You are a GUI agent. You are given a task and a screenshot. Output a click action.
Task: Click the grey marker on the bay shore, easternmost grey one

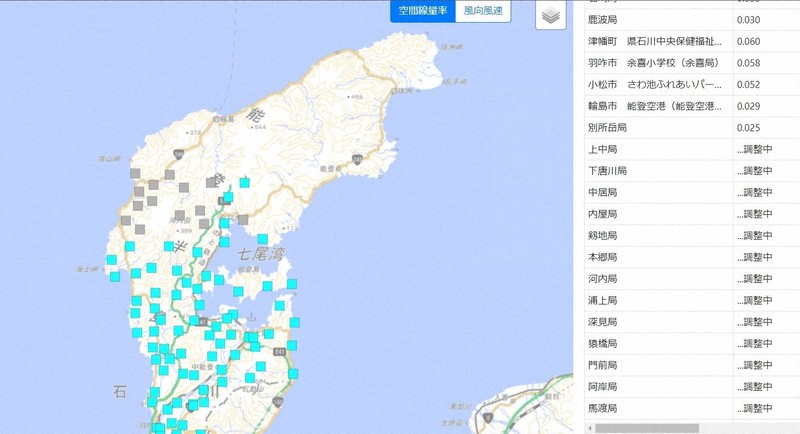[243, 220]
